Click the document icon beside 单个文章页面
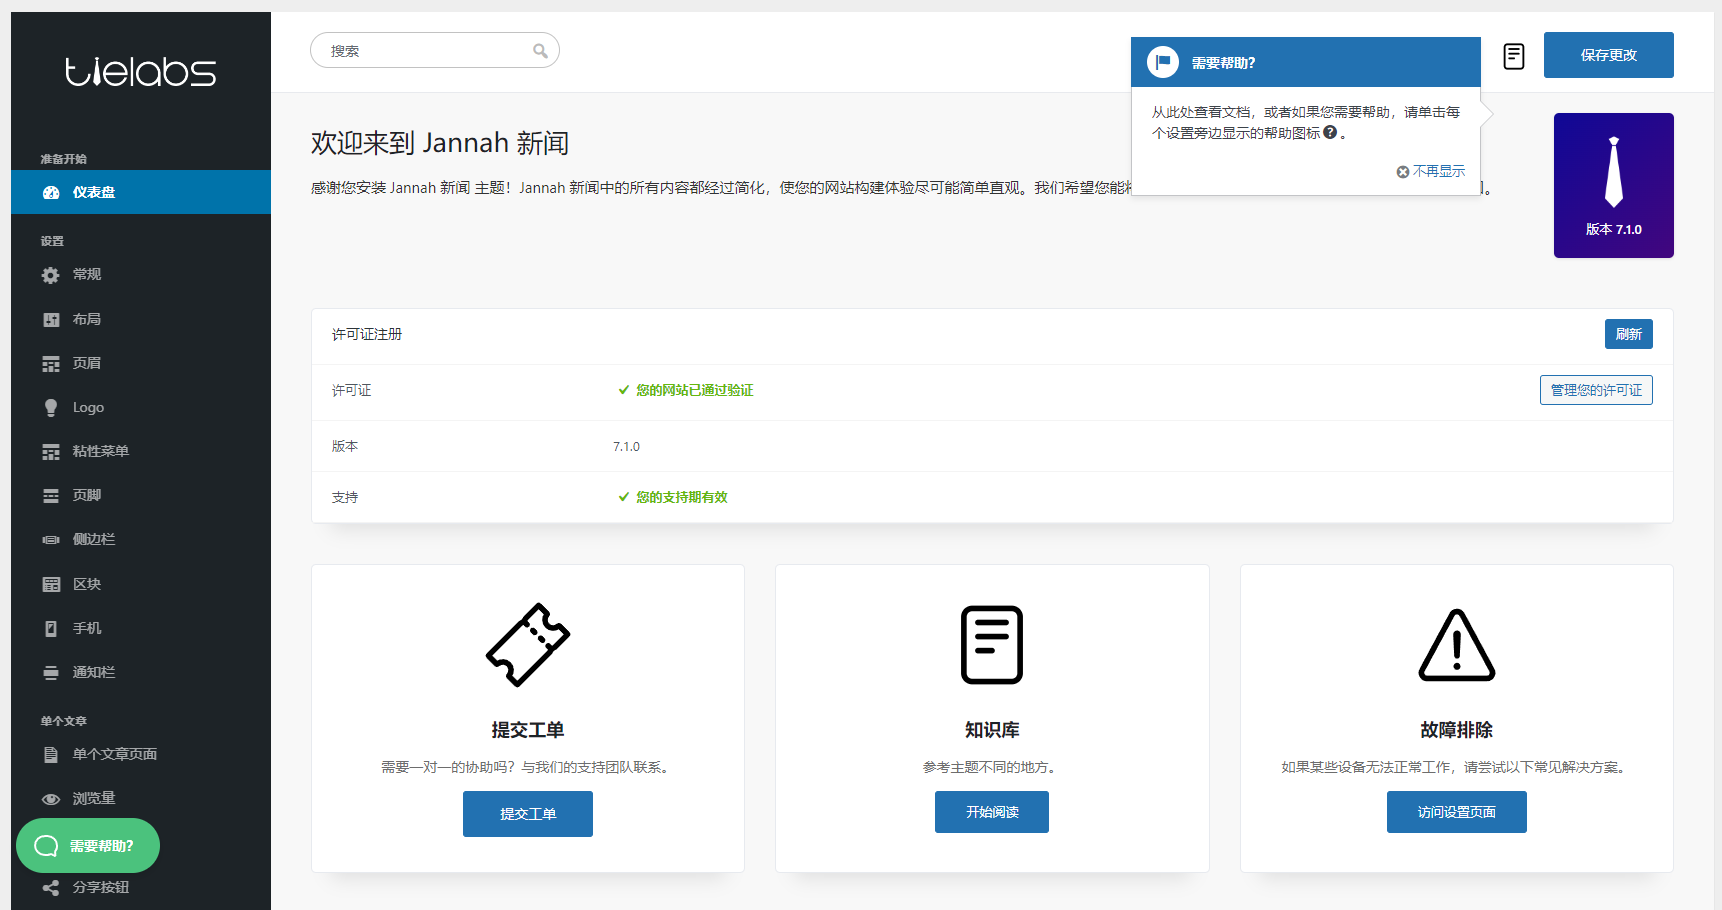 (51, 755)
